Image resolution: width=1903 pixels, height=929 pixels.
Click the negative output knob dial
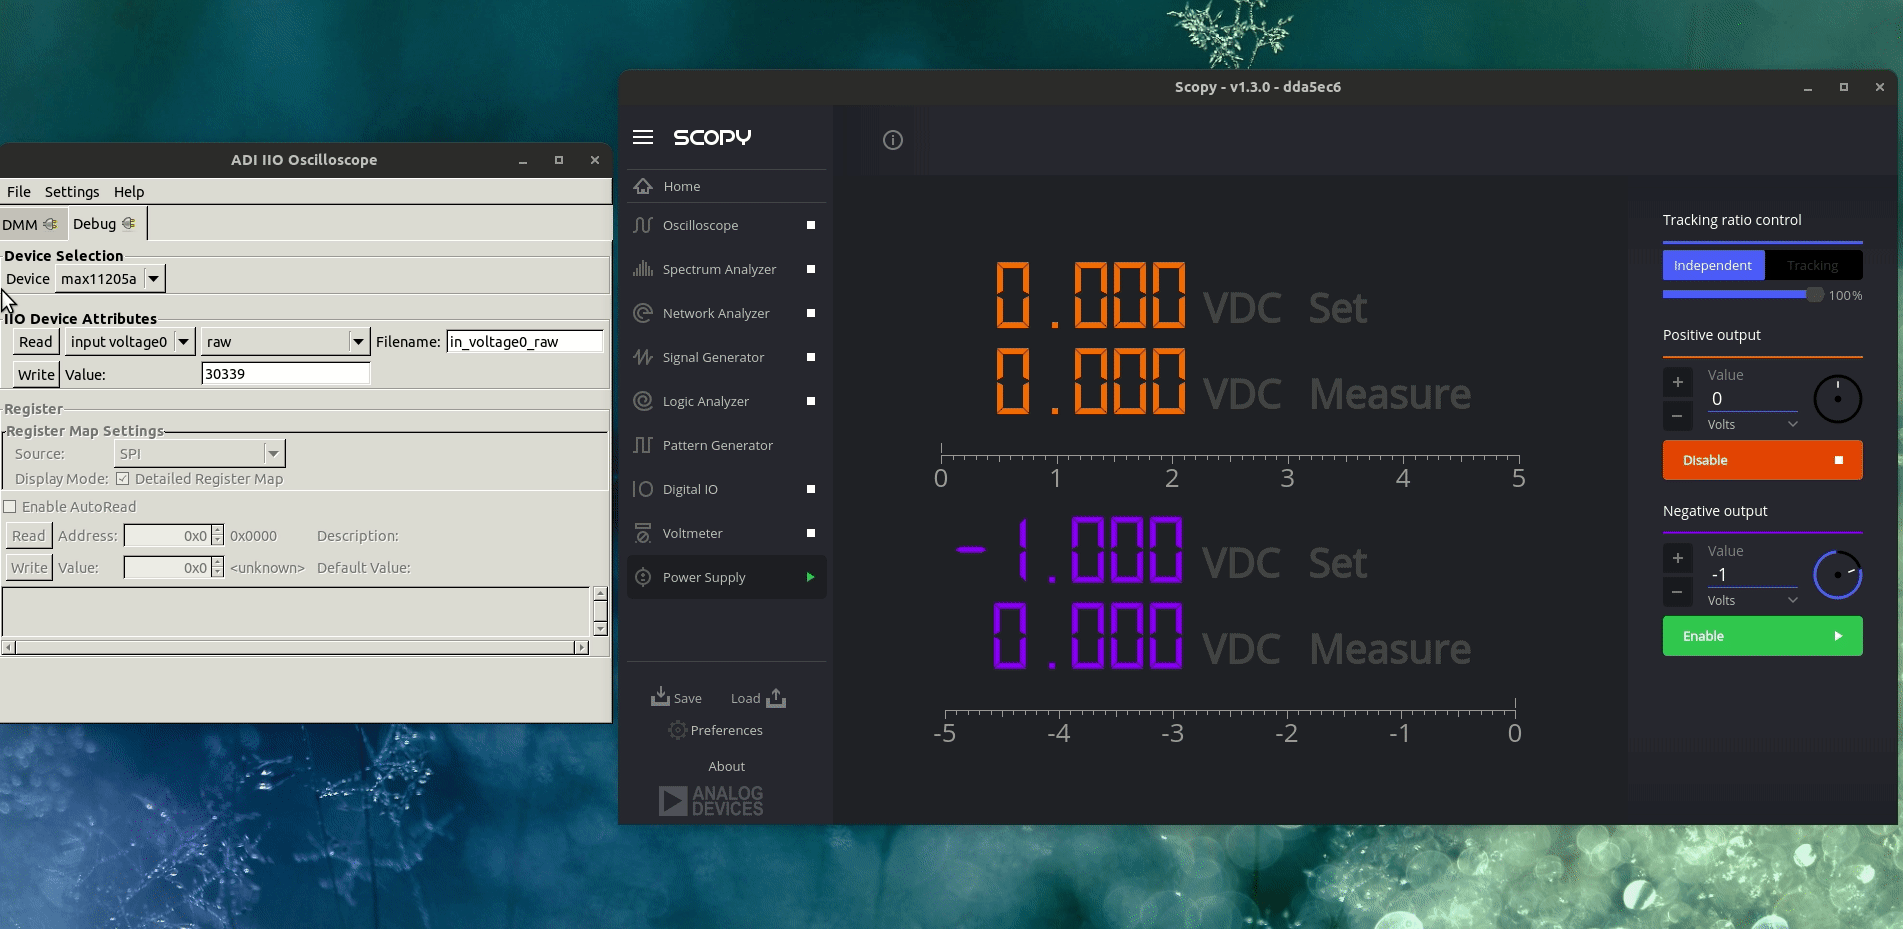tap(1838, 575)
